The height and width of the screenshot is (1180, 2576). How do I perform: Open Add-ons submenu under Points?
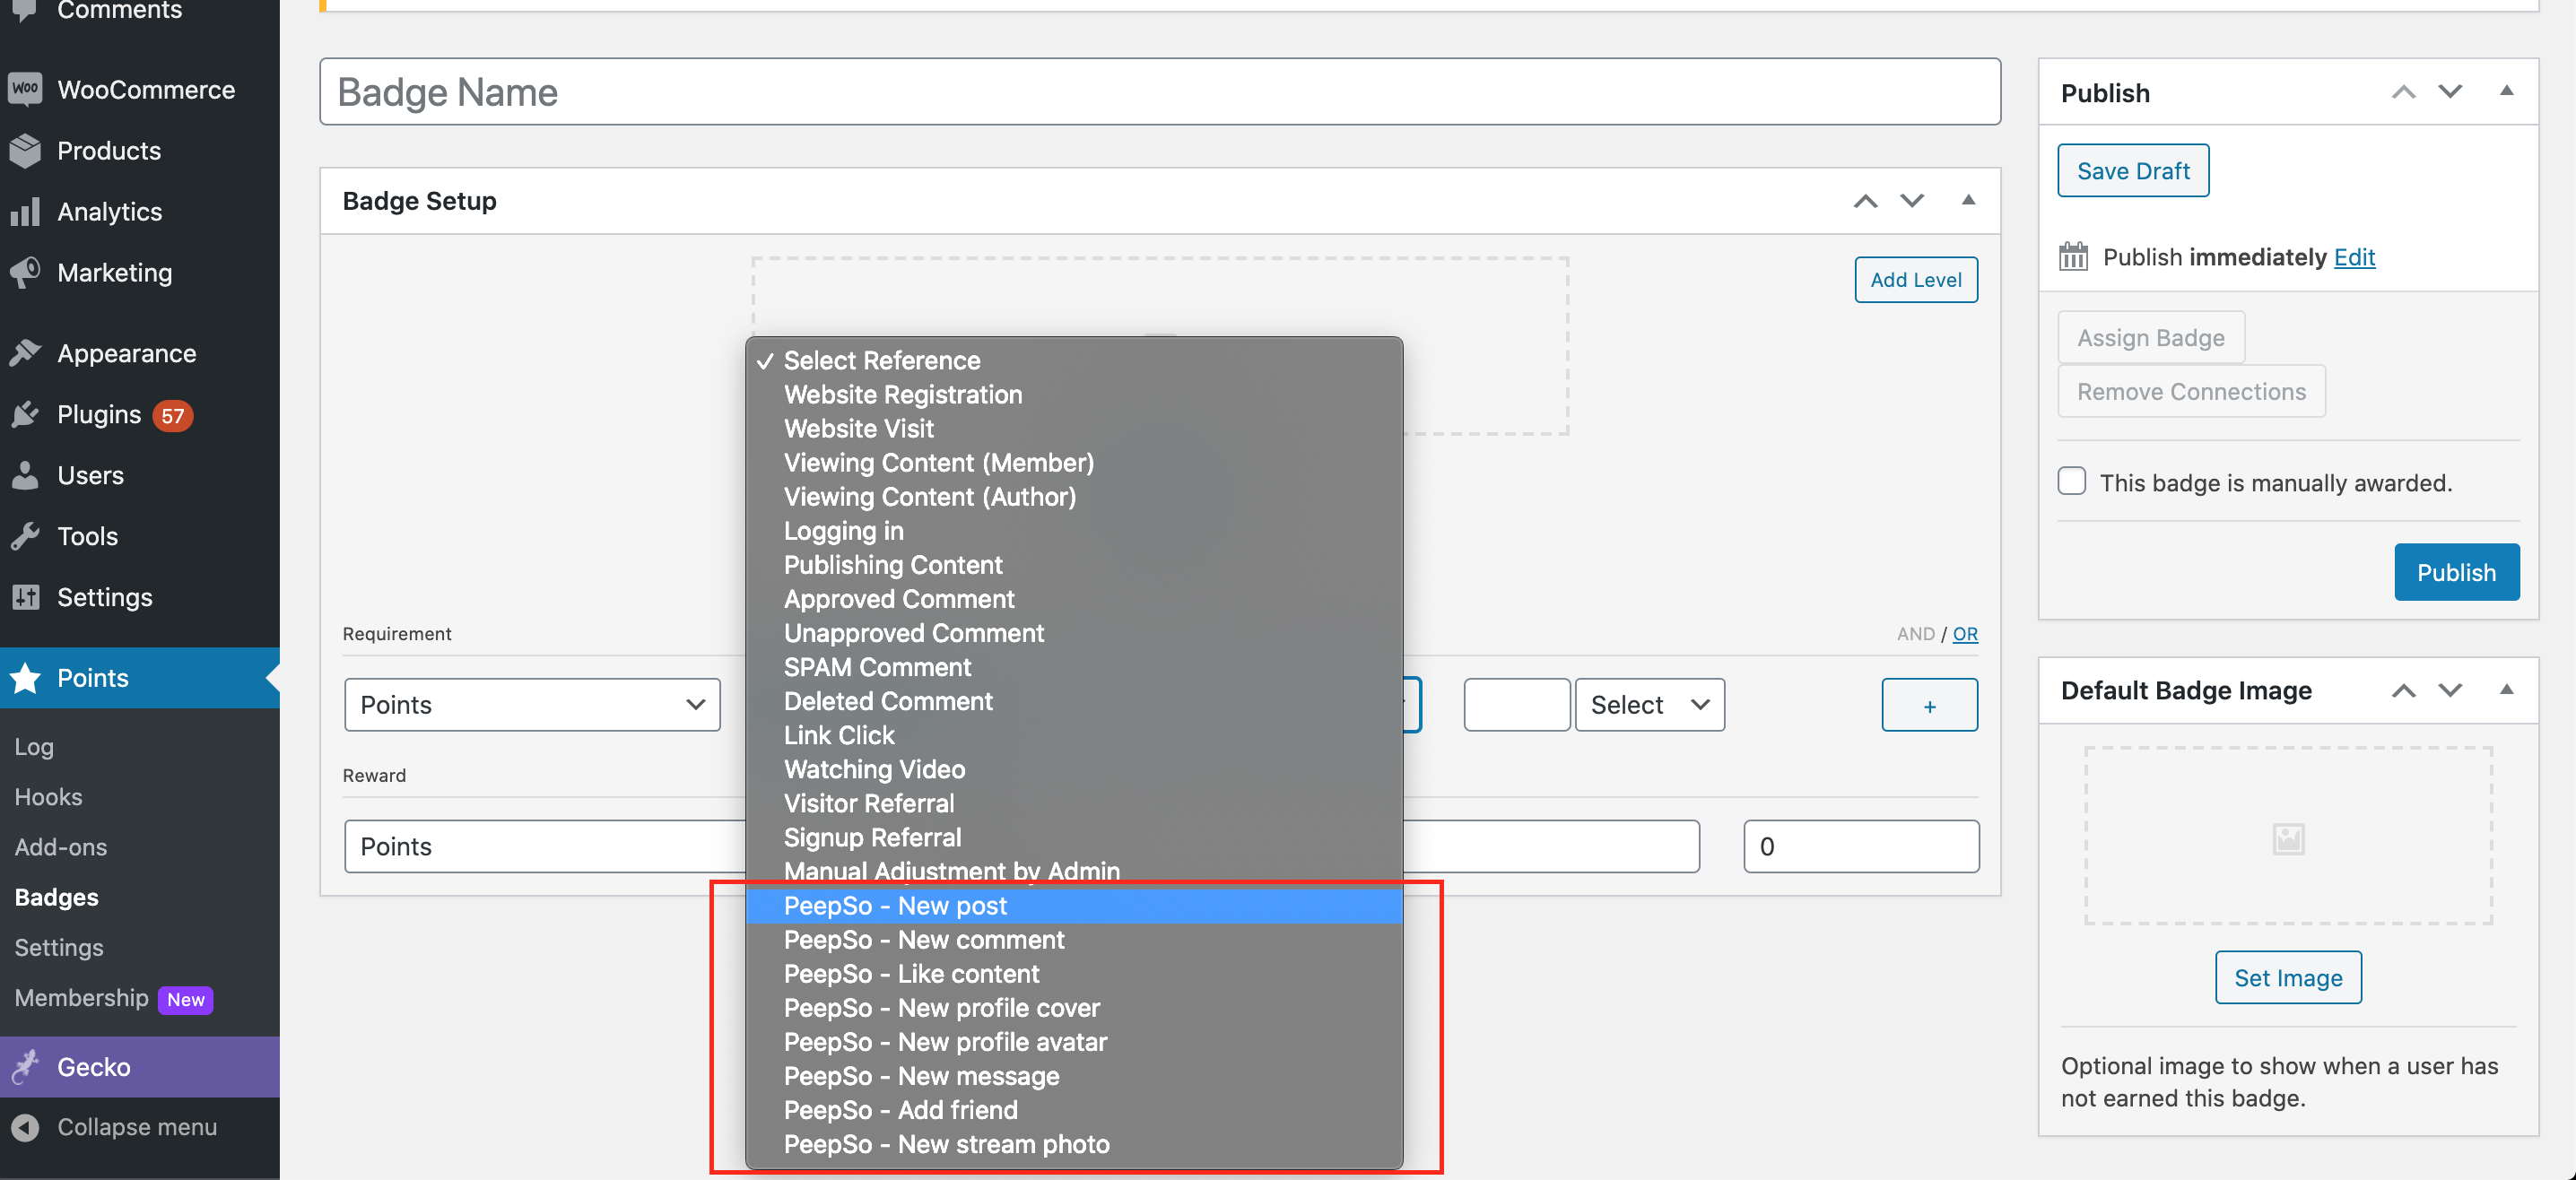click(x=61, y=846)
